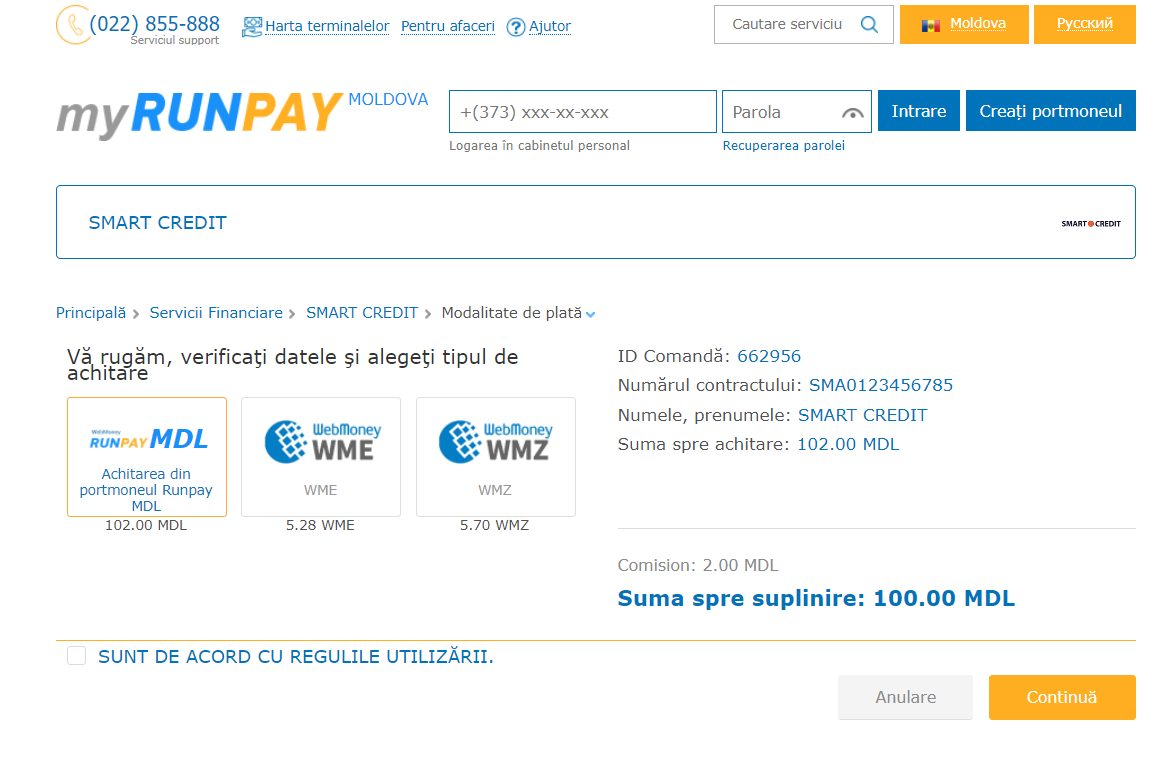Toggle password visibility eye icon
Image resolution: width=1172 pixels, height=762 pixels.
(x=853, y=113)
